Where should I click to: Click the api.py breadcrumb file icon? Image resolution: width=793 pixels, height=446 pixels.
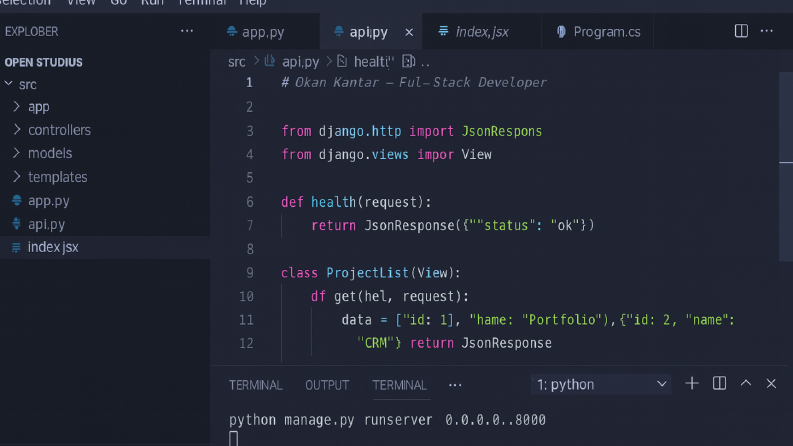tap(270, 61)
